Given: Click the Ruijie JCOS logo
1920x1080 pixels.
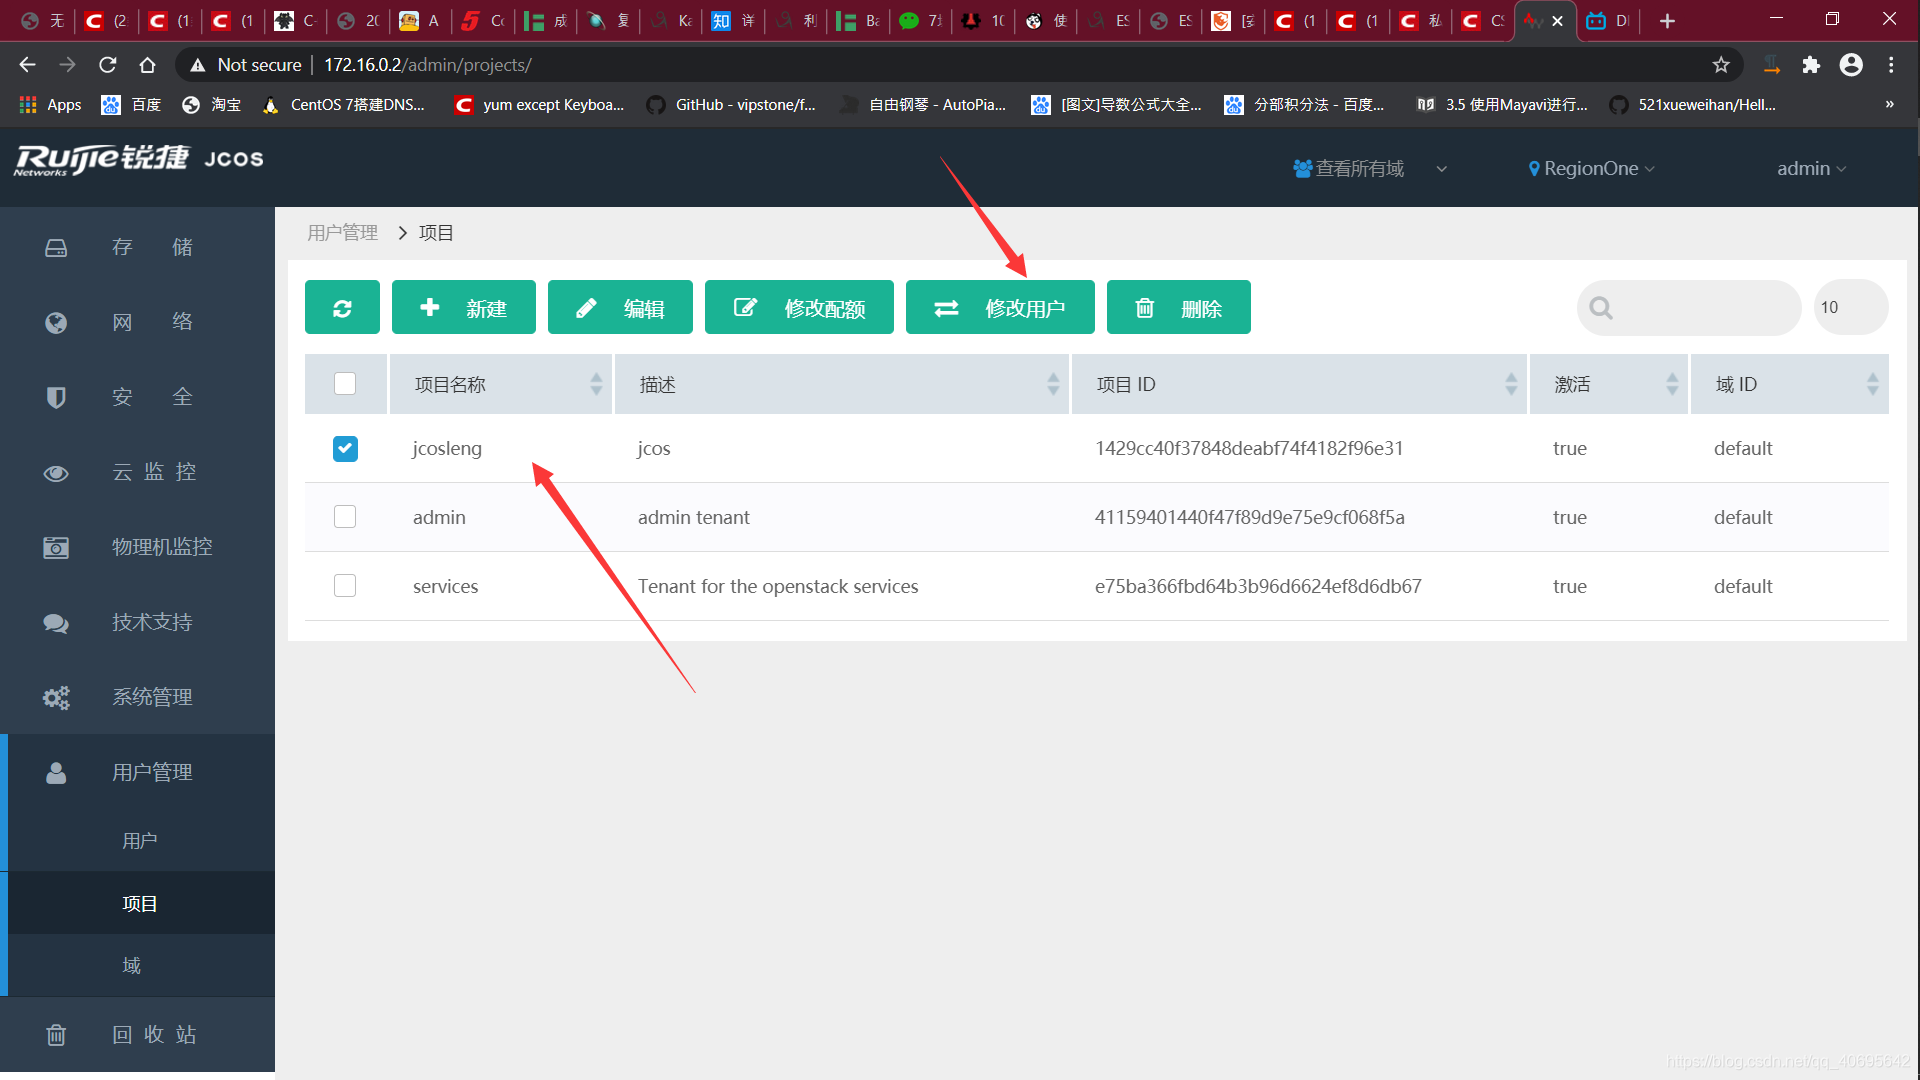Looking at the screenshot, I should tap(139, 159).
